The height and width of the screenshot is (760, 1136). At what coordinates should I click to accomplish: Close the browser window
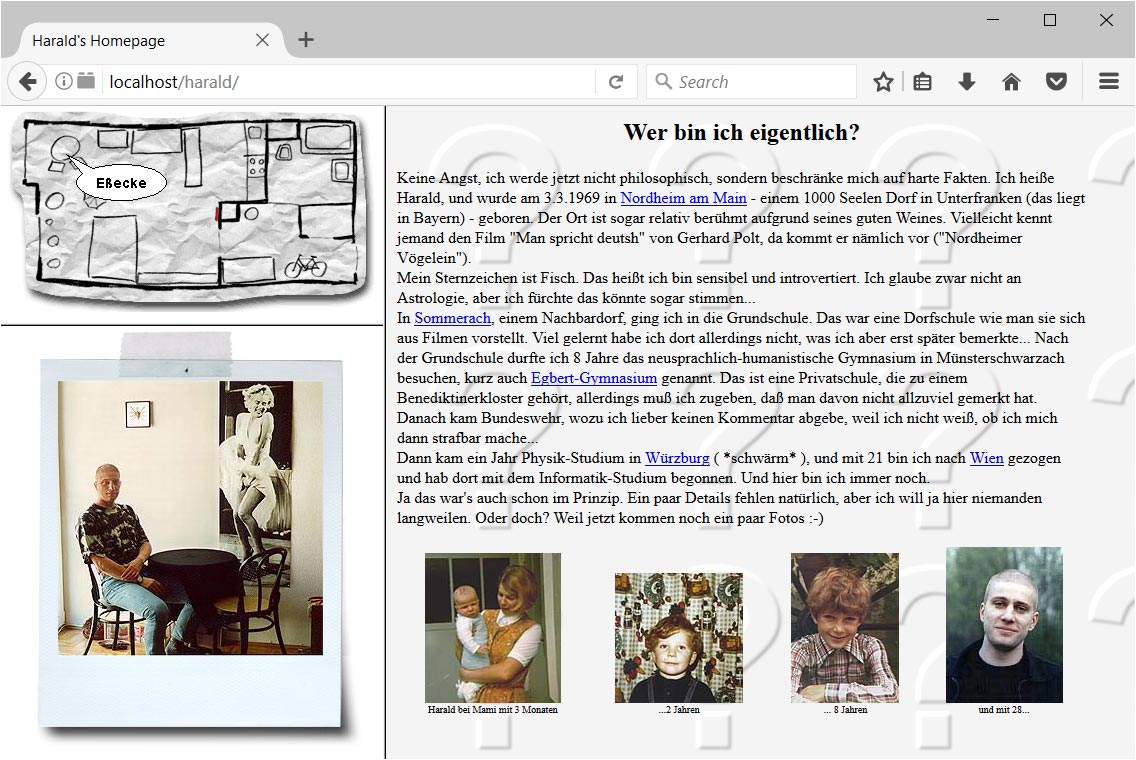(x=1106, y=20)
